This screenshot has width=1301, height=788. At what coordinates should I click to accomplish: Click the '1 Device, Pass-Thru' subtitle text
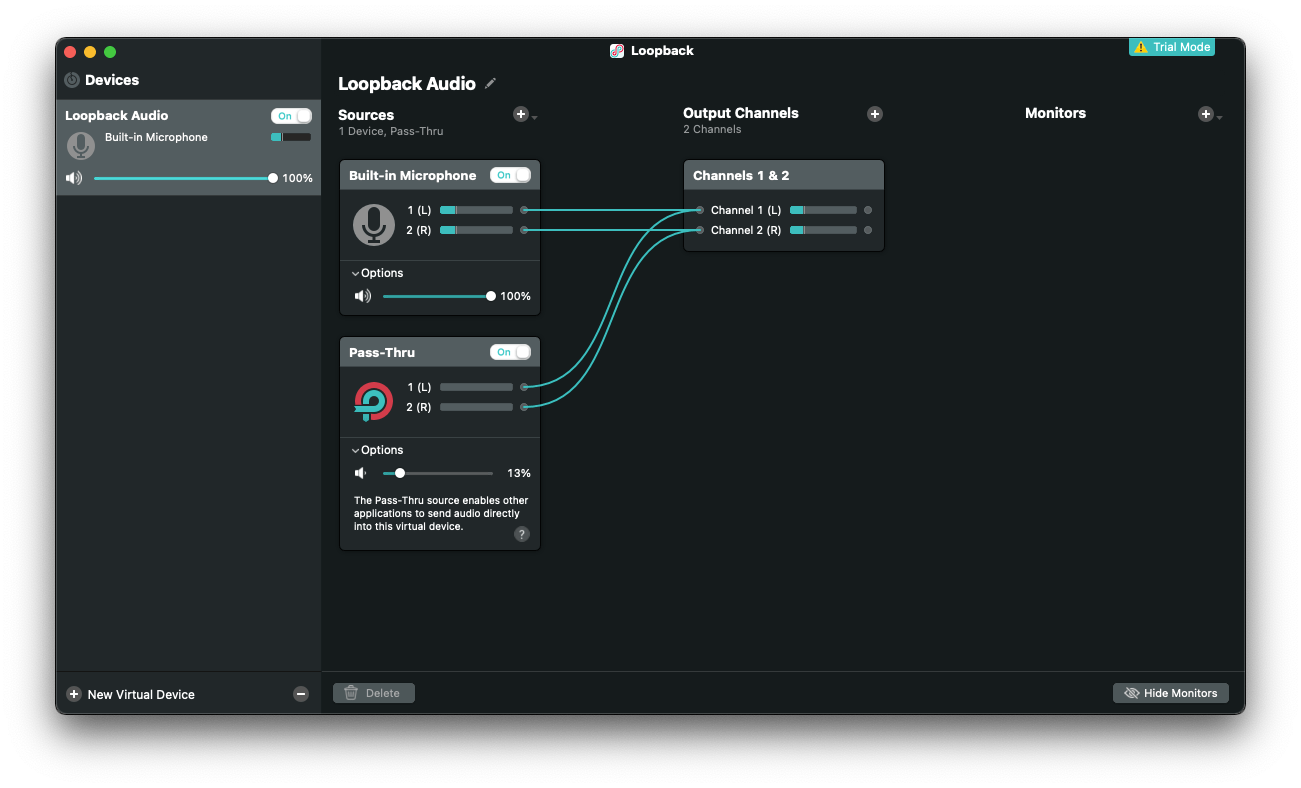(390, 132)
